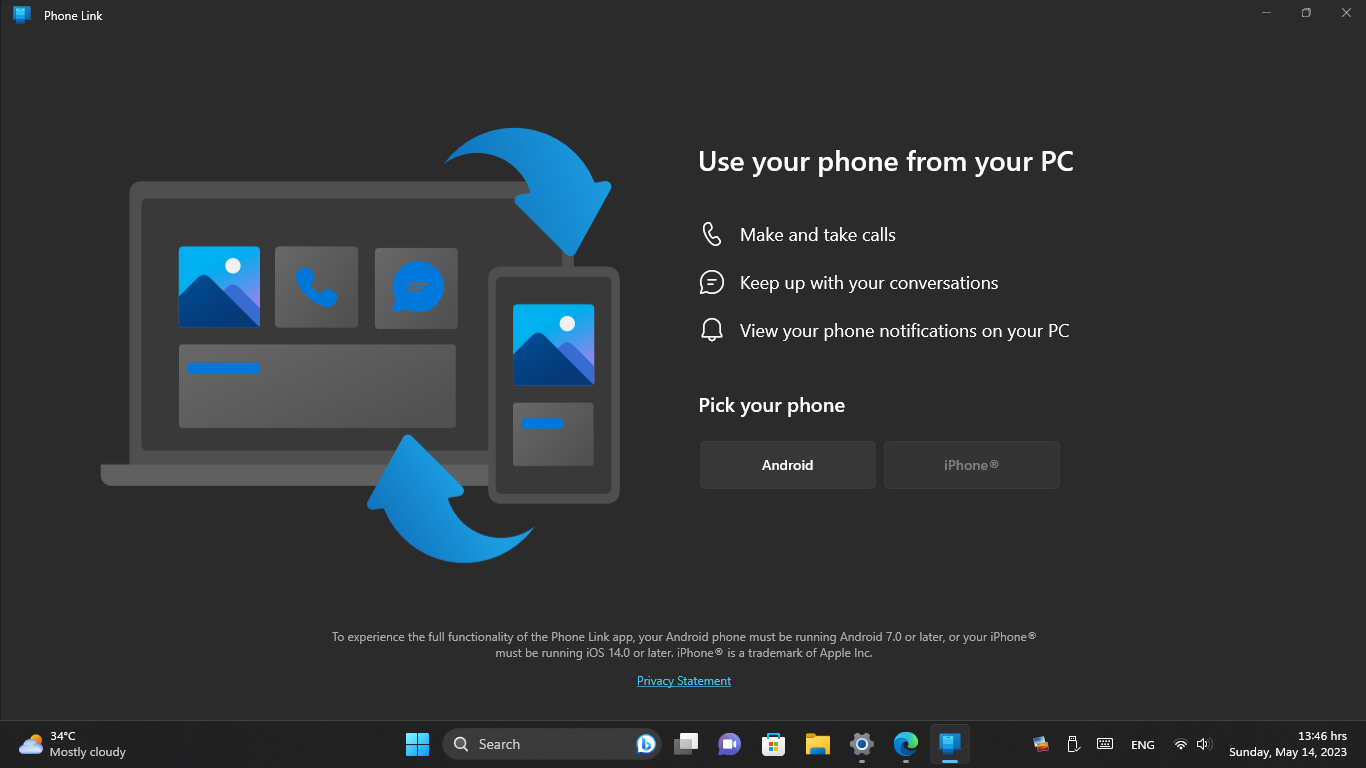Click the Safely Remove Hardware USB icon
The image size is (1366, 768).
pyautogui.click(x=1073, y=744)
